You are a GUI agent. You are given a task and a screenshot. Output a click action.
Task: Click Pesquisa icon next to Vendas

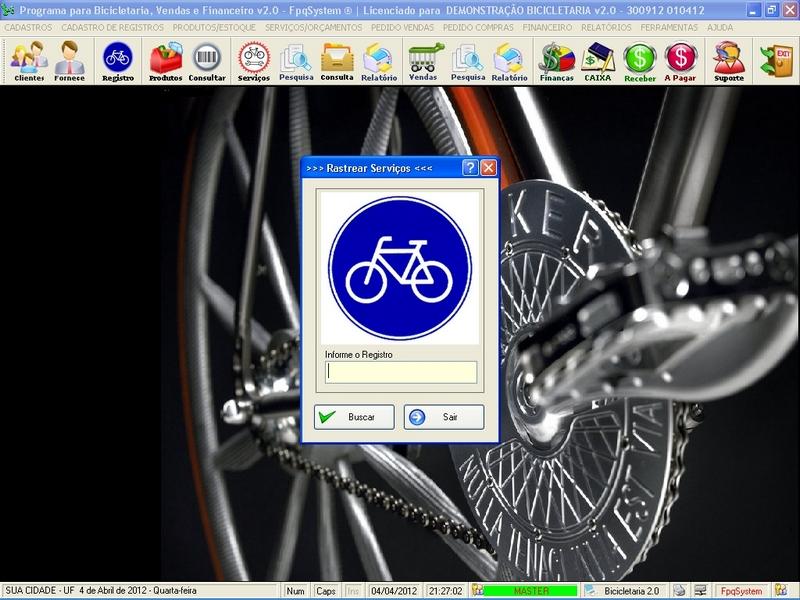[x=468, y=61]
